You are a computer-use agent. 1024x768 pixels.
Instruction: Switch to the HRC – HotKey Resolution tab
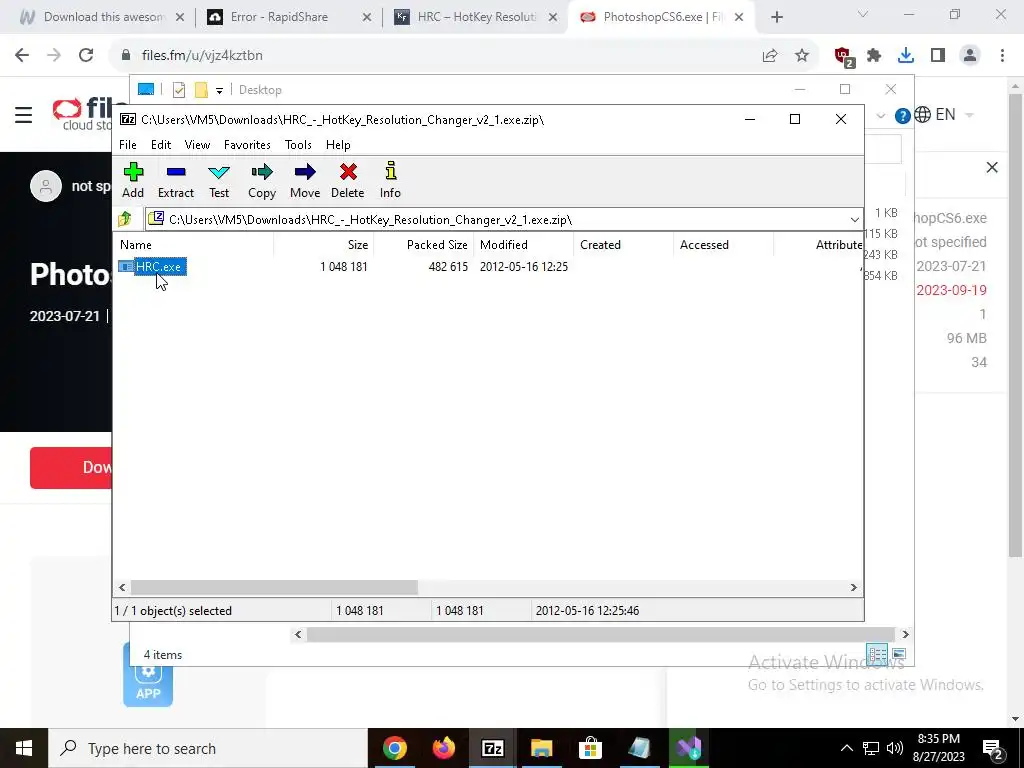click(477, 17)
